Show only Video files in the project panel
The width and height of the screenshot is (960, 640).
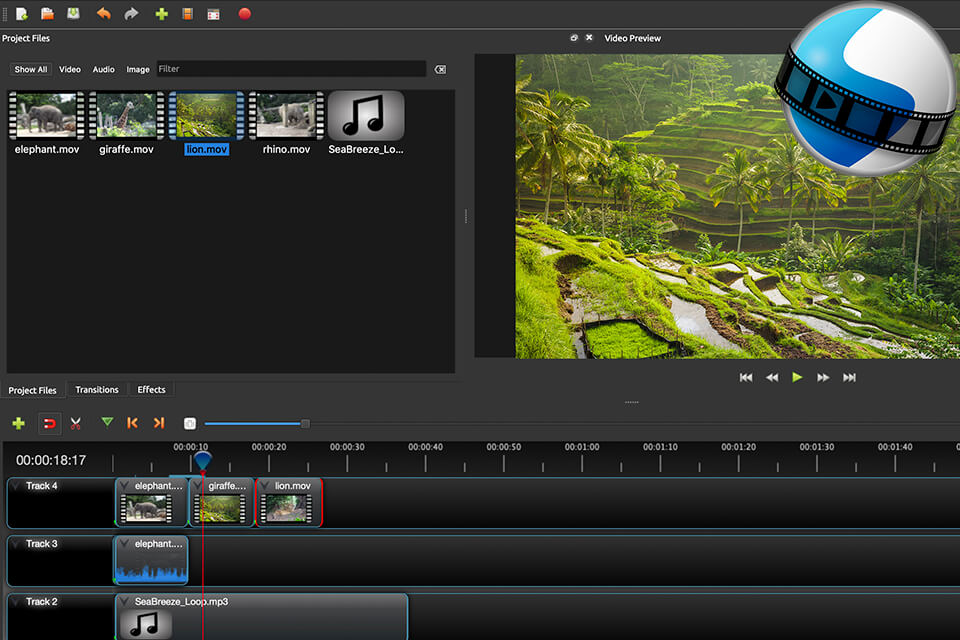tap(69, 68)
